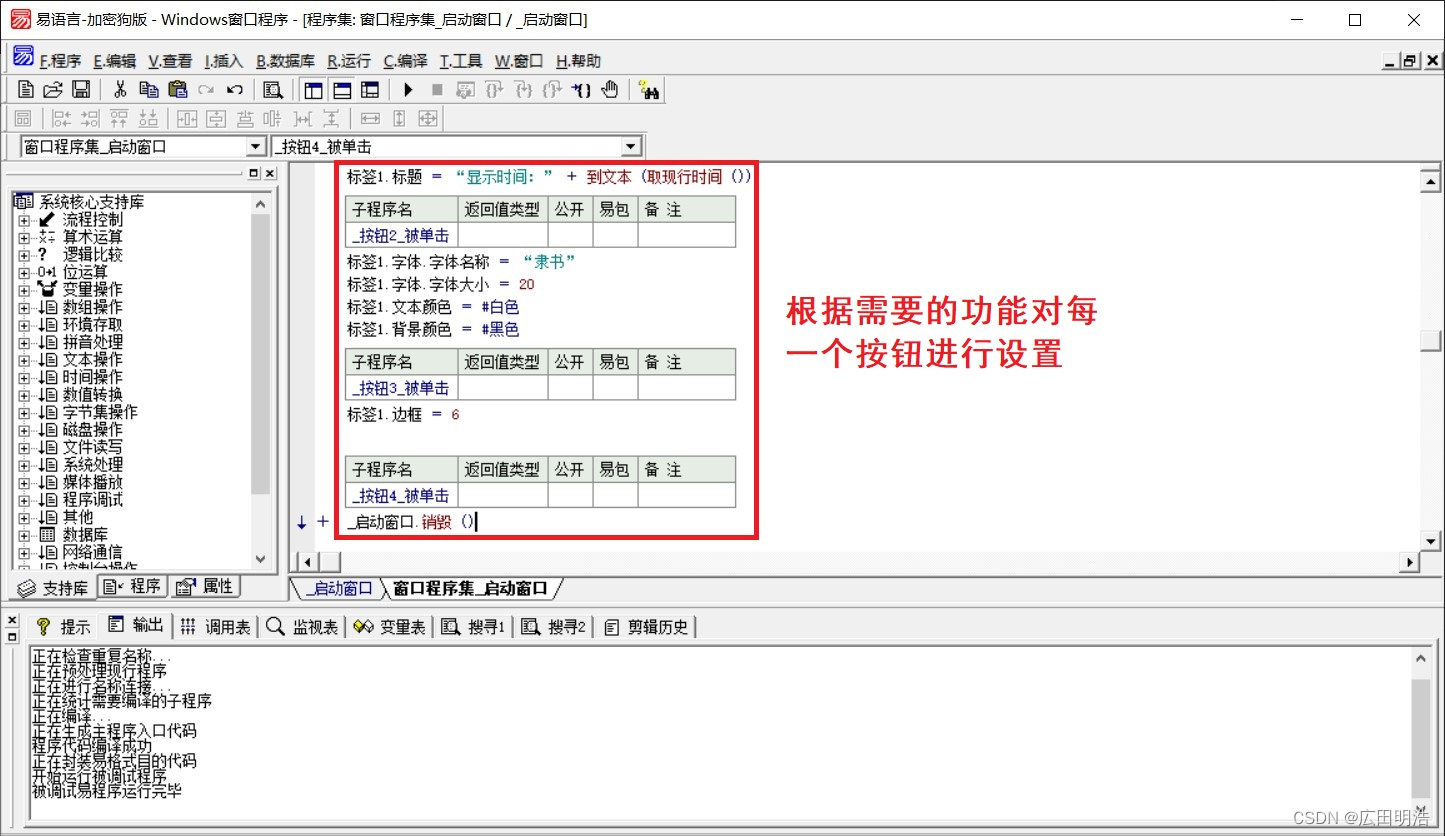Open the T.工具 menu
1445x836 pixels.
point(461,61)
